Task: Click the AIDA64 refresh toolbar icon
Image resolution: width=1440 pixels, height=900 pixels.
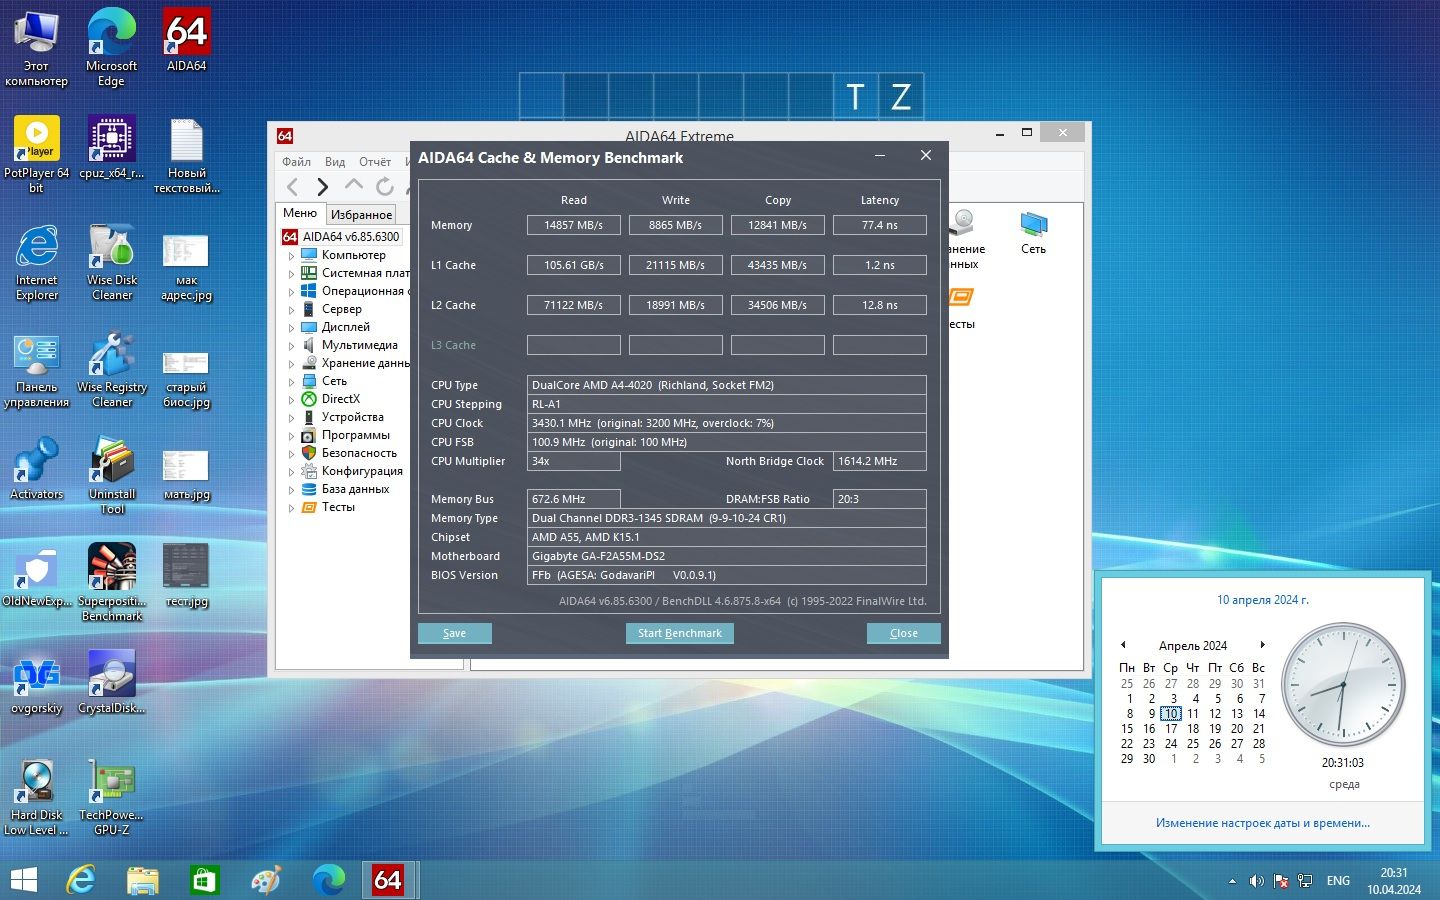Action: [x=384, y=186]
